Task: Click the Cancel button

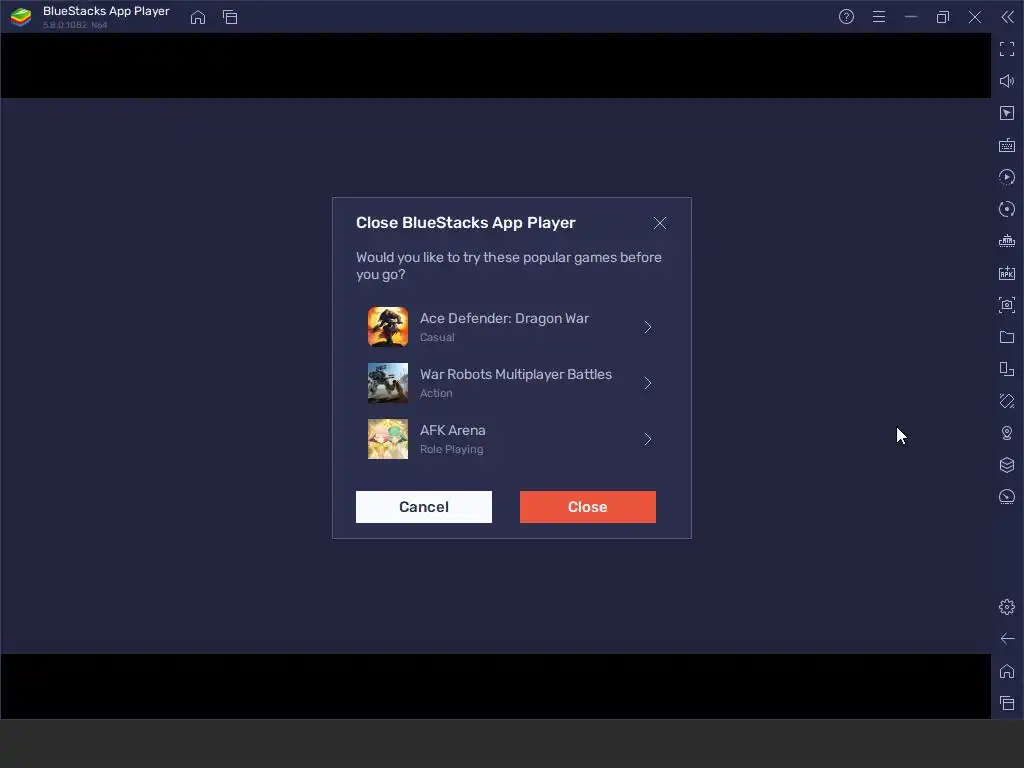Action: tap(424, 507)
